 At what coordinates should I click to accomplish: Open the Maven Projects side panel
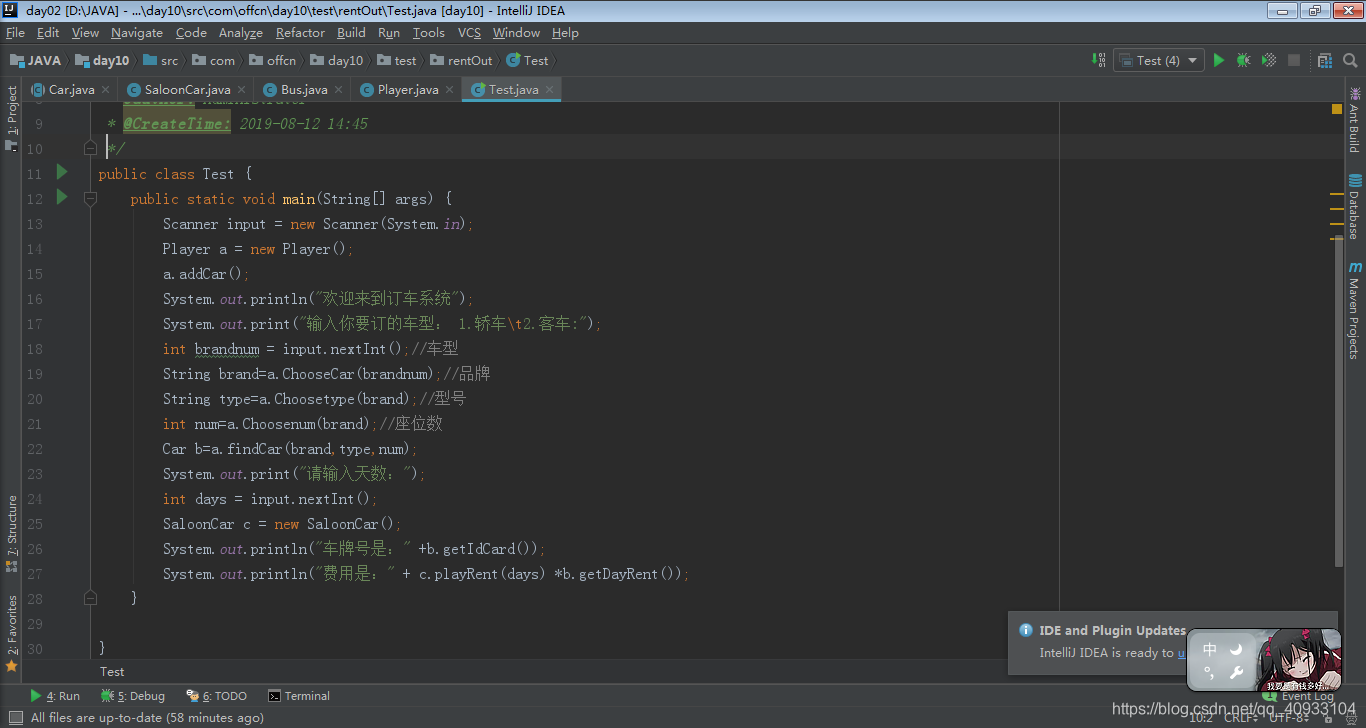(x=1354, y=310)
